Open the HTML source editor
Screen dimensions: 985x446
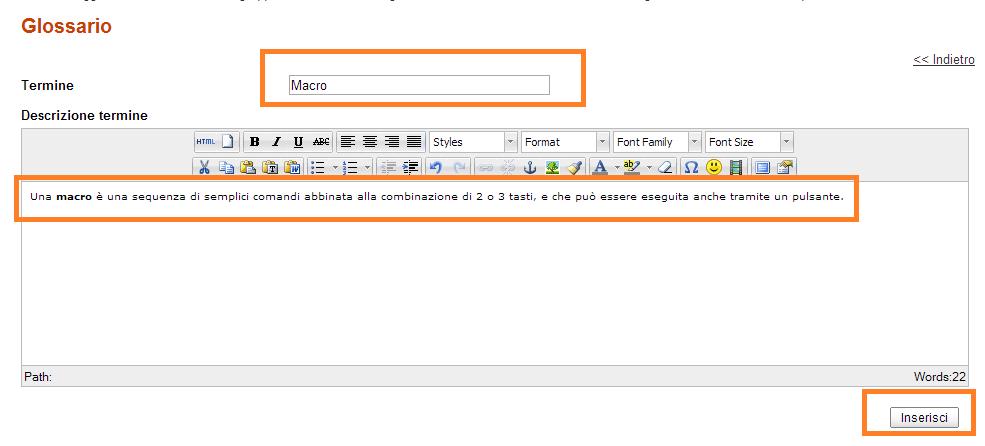pos(205,142)
